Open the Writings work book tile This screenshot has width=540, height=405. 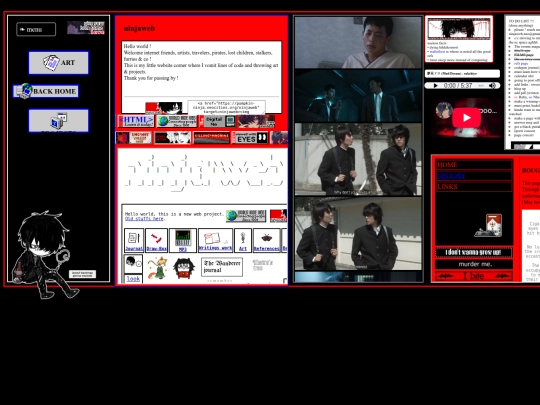(216, 240)
